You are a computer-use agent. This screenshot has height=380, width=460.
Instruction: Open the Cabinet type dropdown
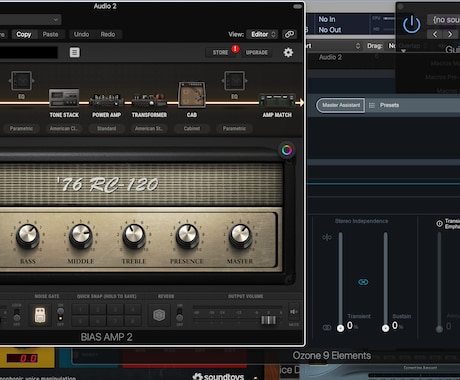pos(192,129)
